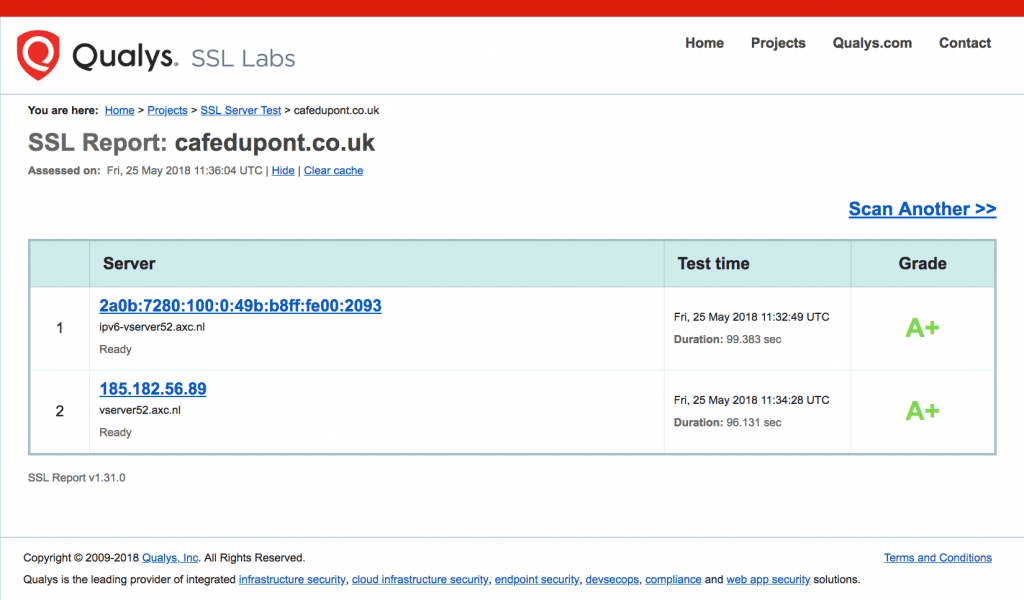Follow the cloud infrastructure security link
The height and width of the screenshot is (600, 1024).
tap(421, 580)
